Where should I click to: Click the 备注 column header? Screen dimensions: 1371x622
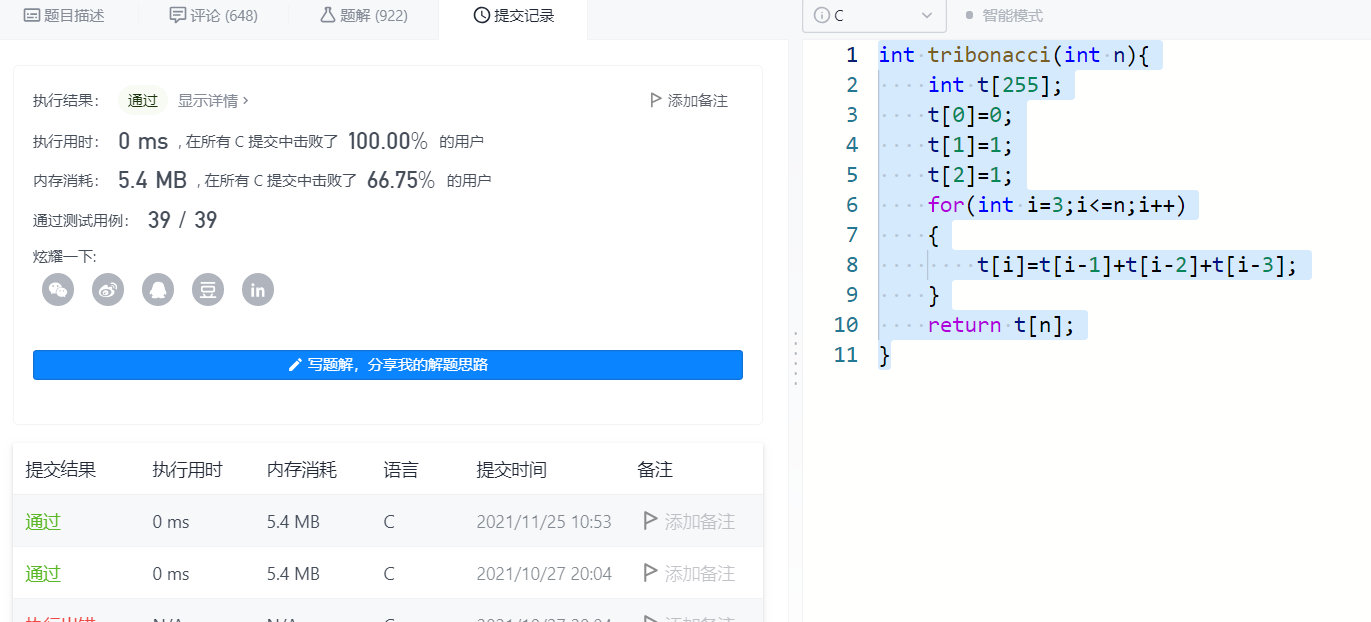tap(655, 469)
